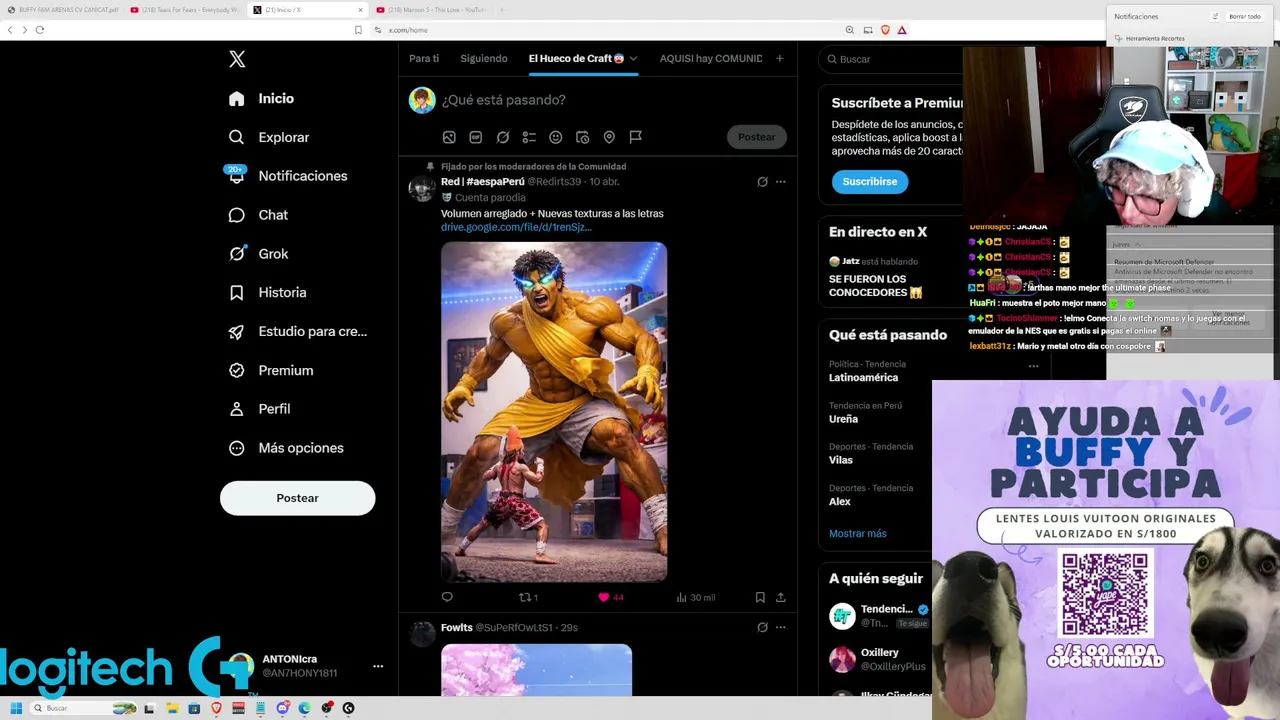Open the drive.google.com link in the post

pos(516,227)
